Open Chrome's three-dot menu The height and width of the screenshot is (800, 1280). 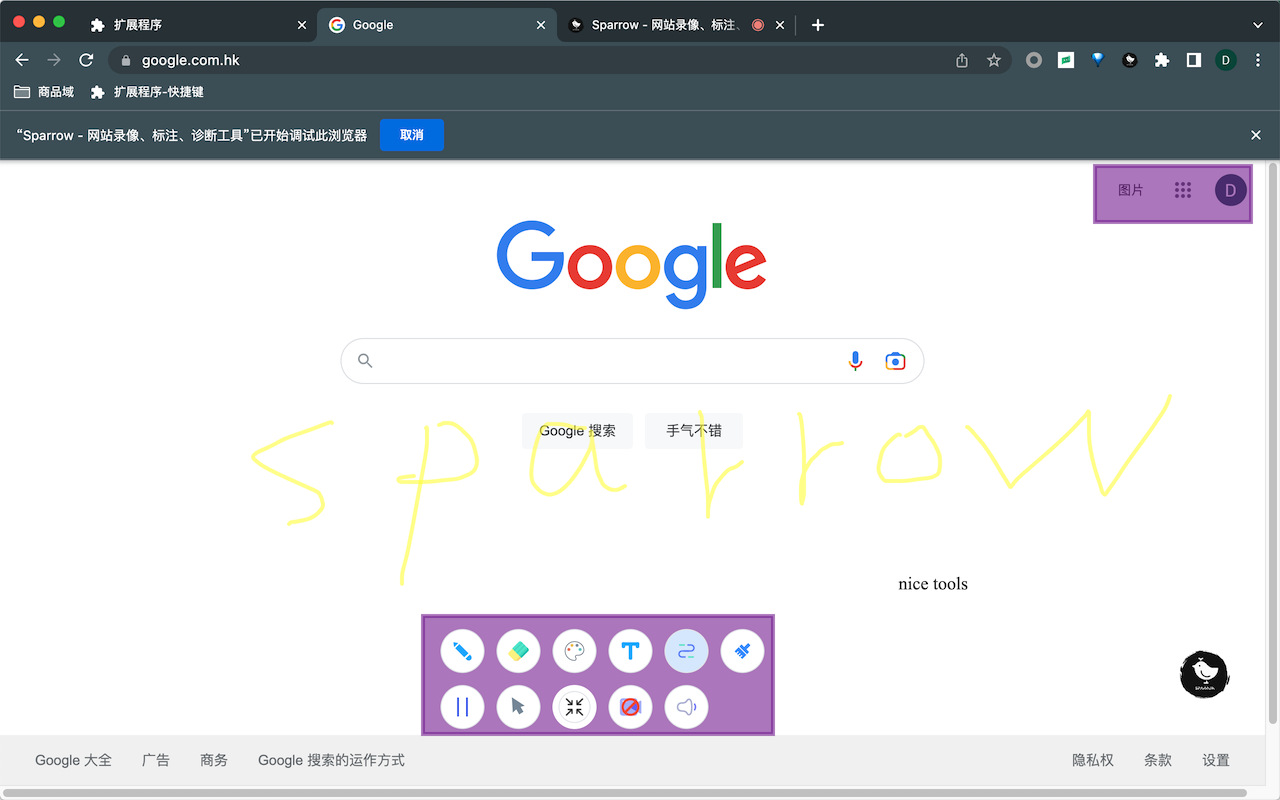pos(1258,60)
